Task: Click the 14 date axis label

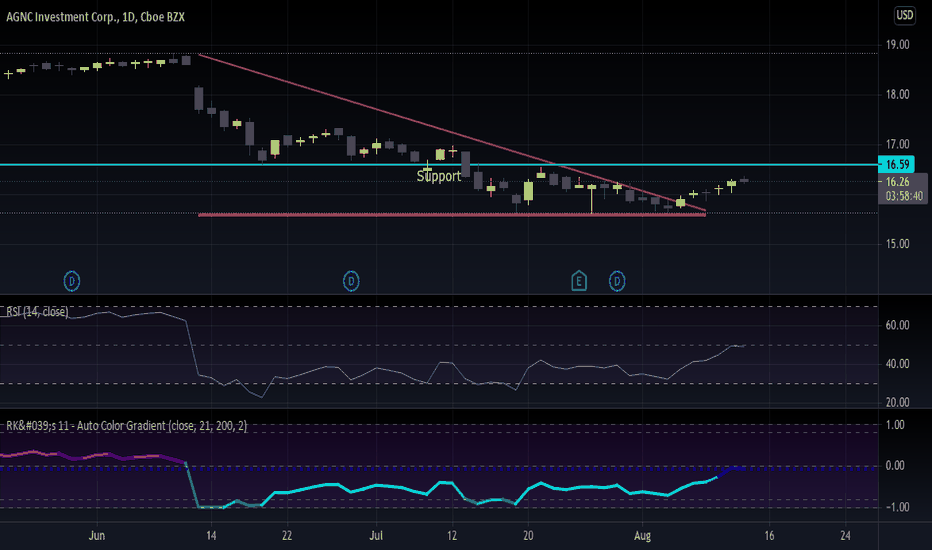Action: pyautogui.click(x=211, y=536)
